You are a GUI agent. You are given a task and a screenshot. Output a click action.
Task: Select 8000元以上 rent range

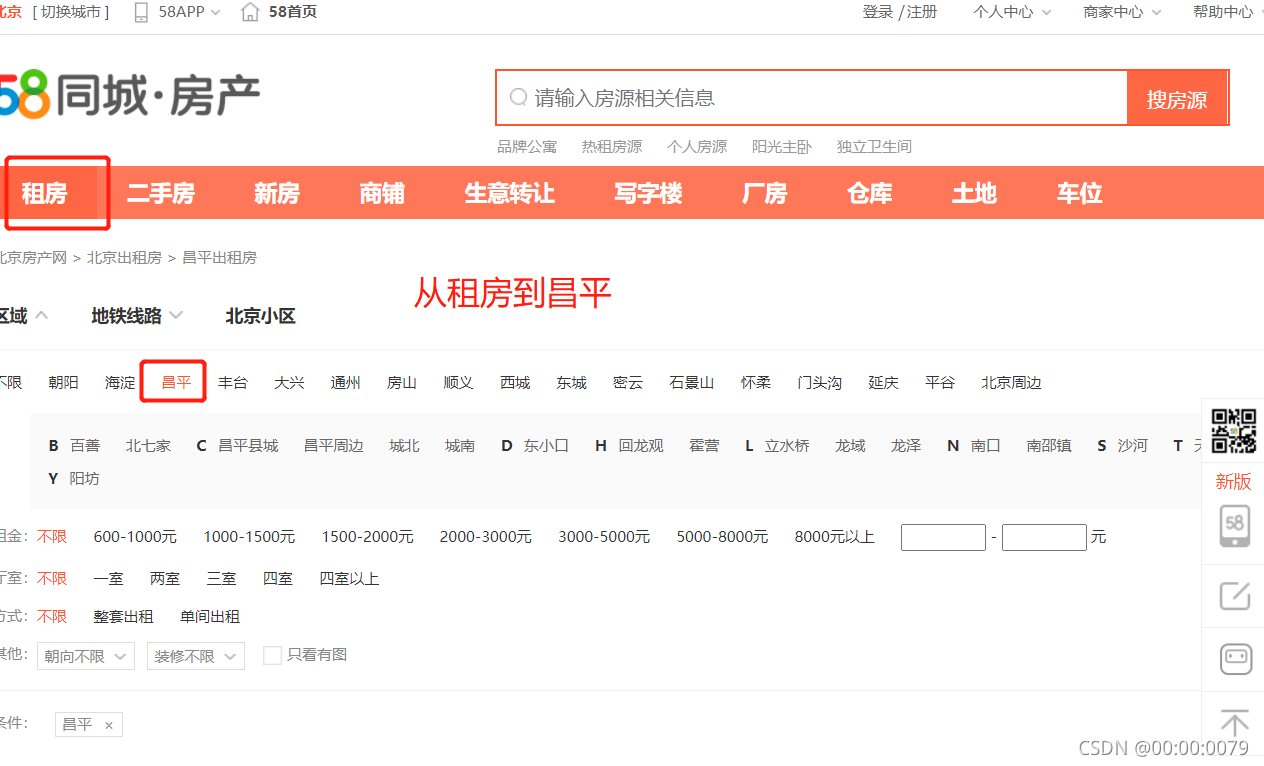tap(835, 537)
